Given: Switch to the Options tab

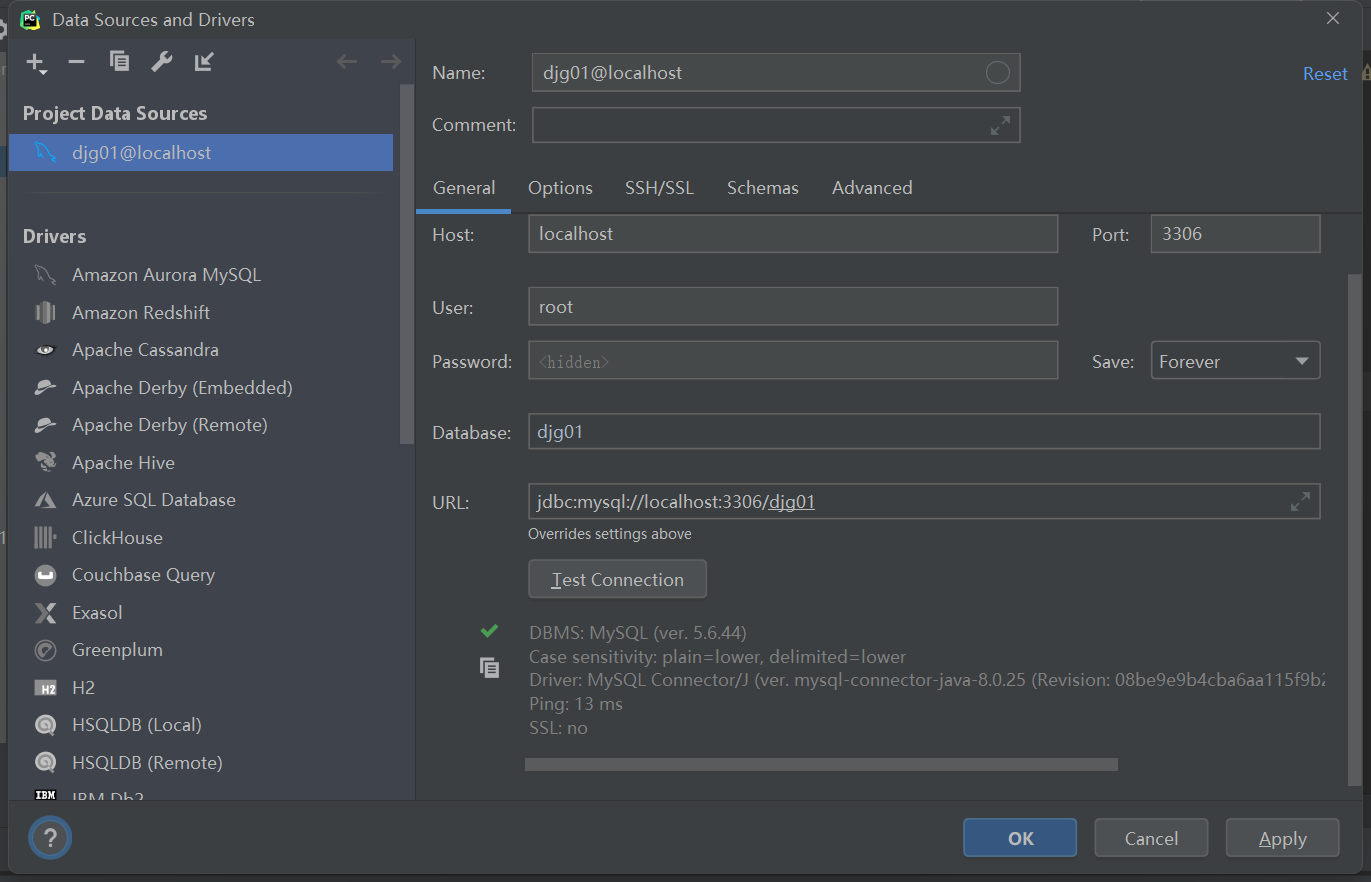Looking at the screenshot, I should [560, 188].
